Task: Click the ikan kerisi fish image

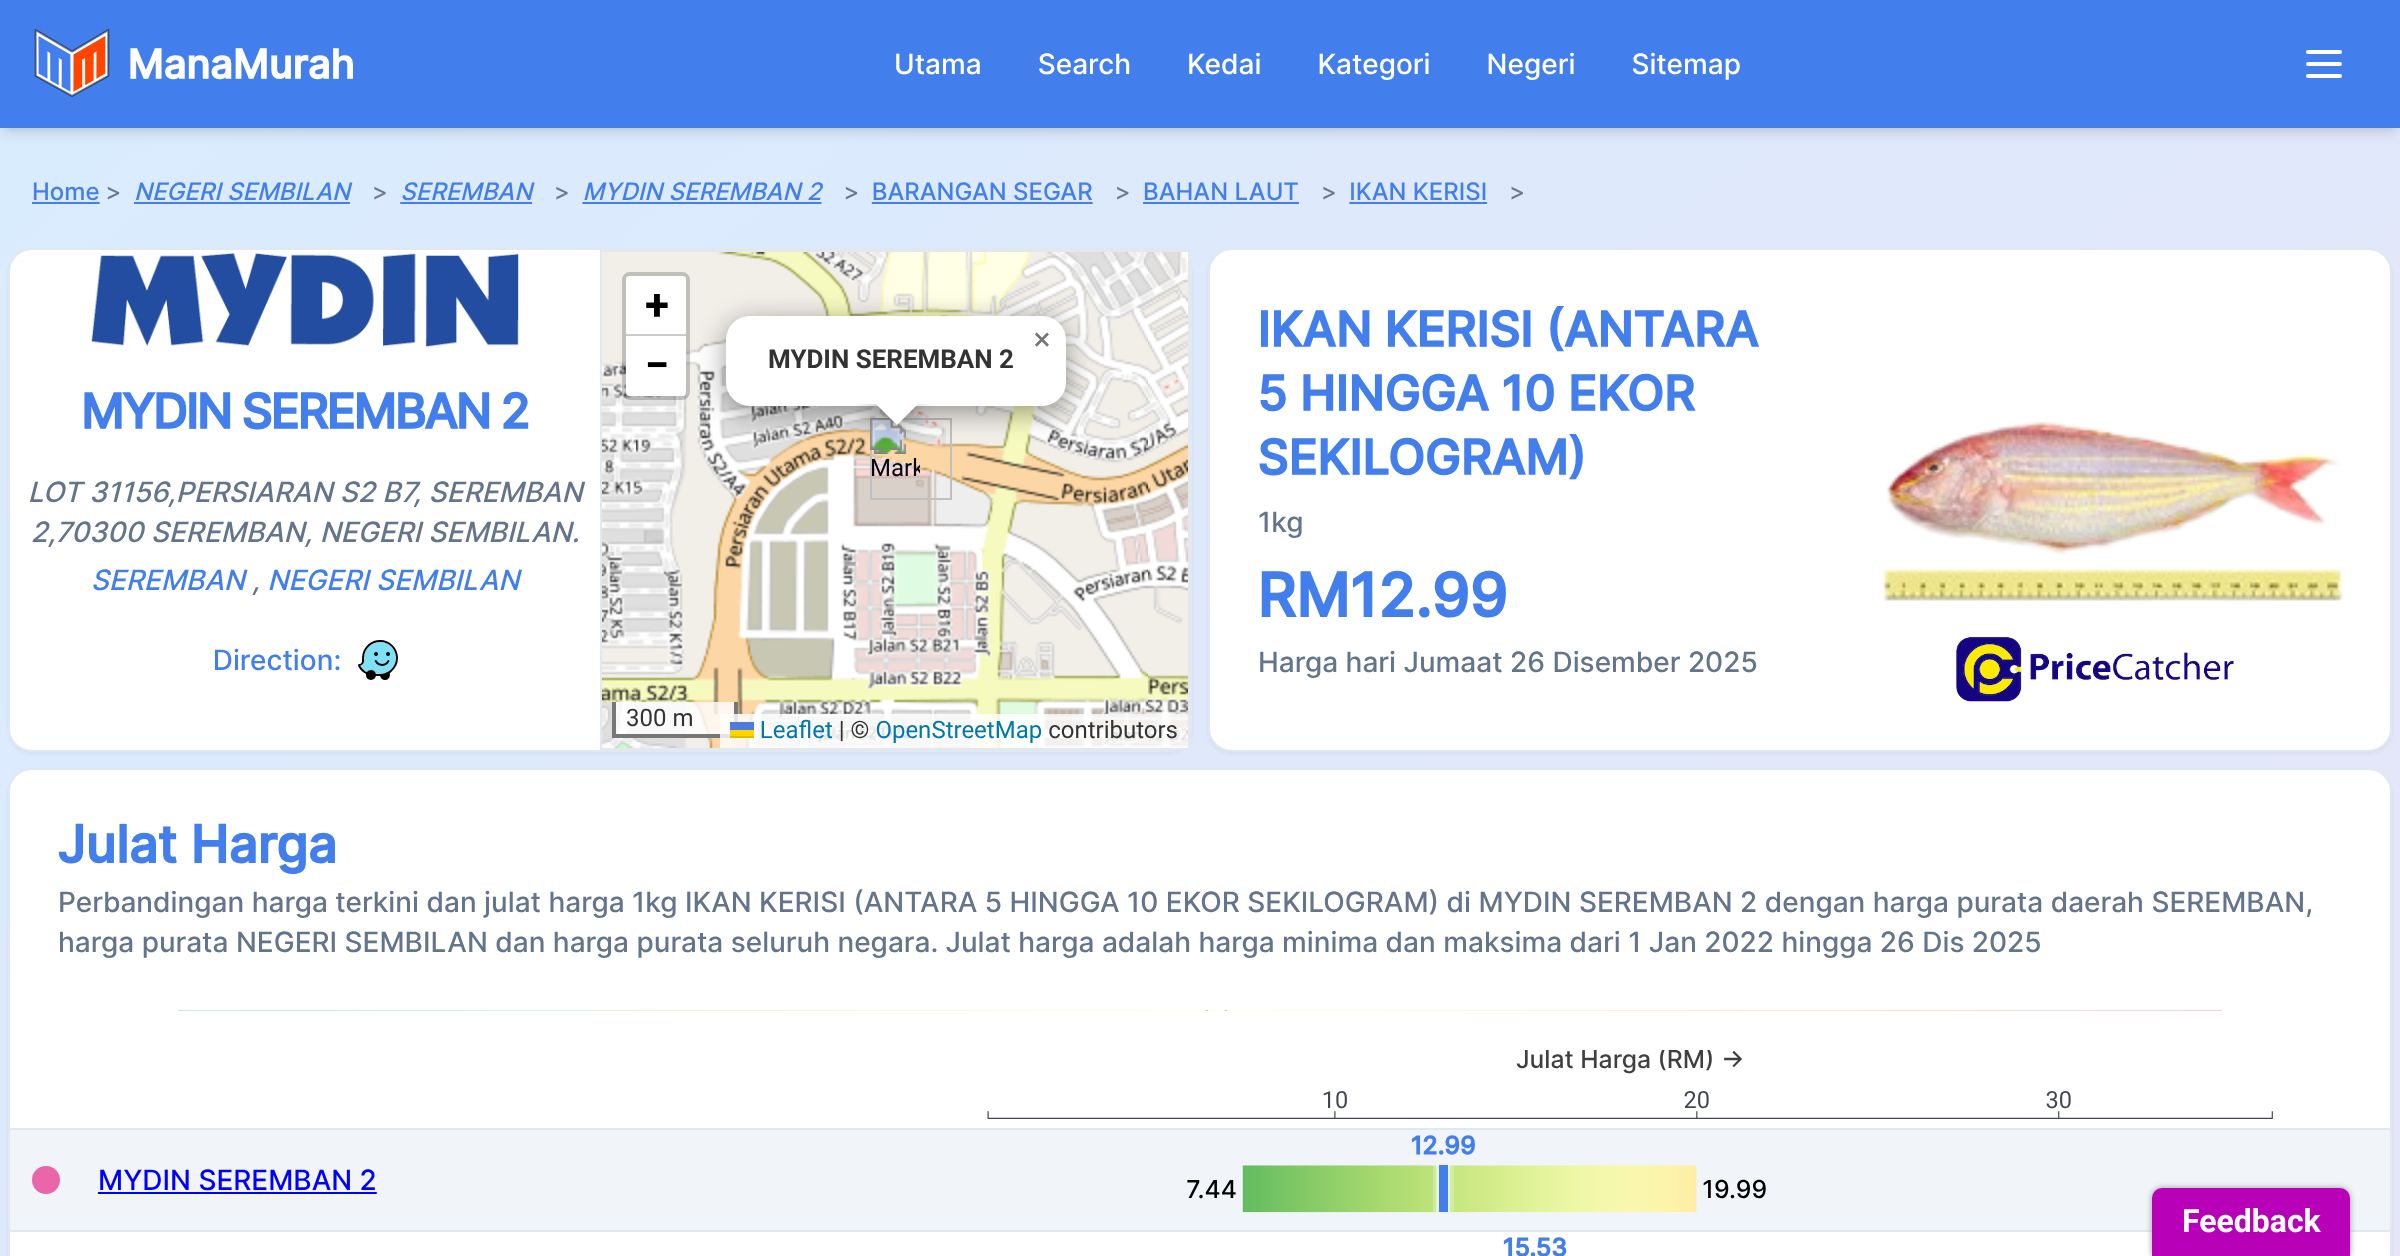Action: pos(2110,490)
